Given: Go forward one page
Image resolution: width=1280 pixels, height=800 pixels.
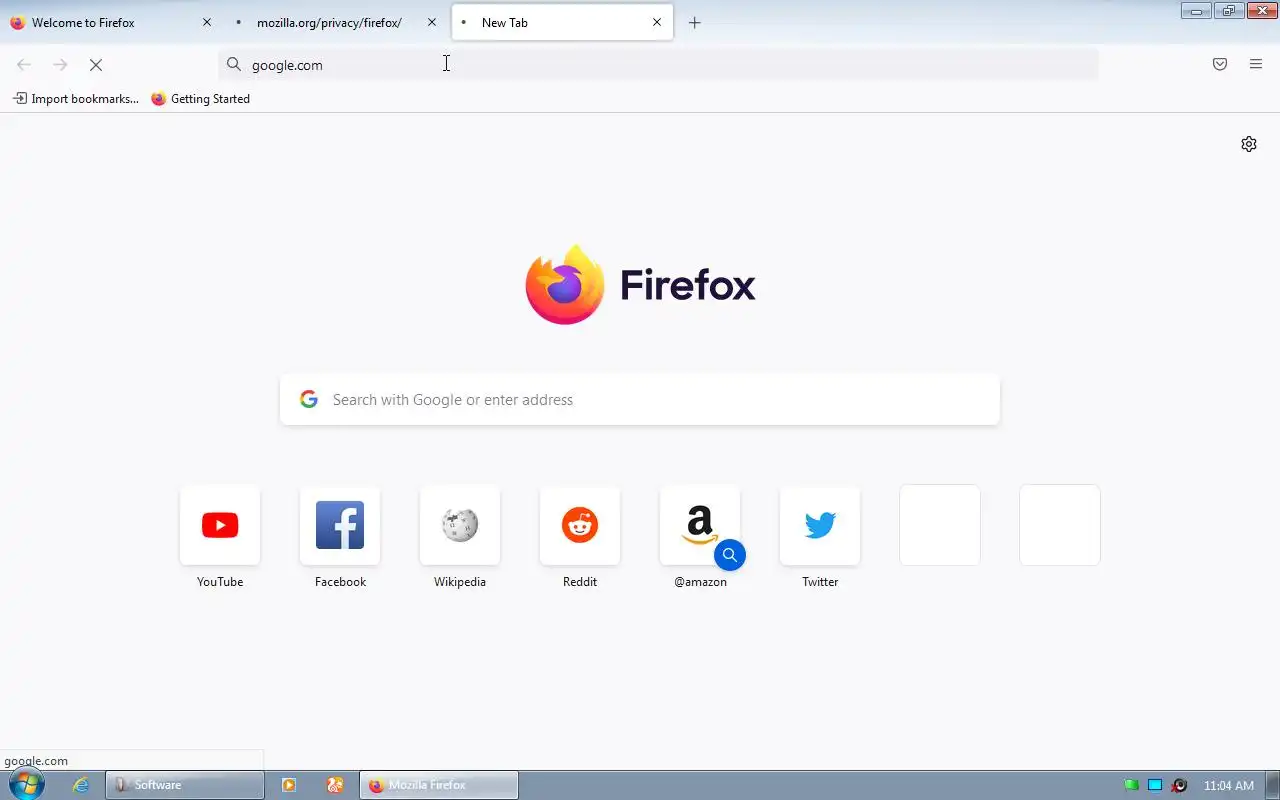Looking at the screenshot, I should click(60, 64).
